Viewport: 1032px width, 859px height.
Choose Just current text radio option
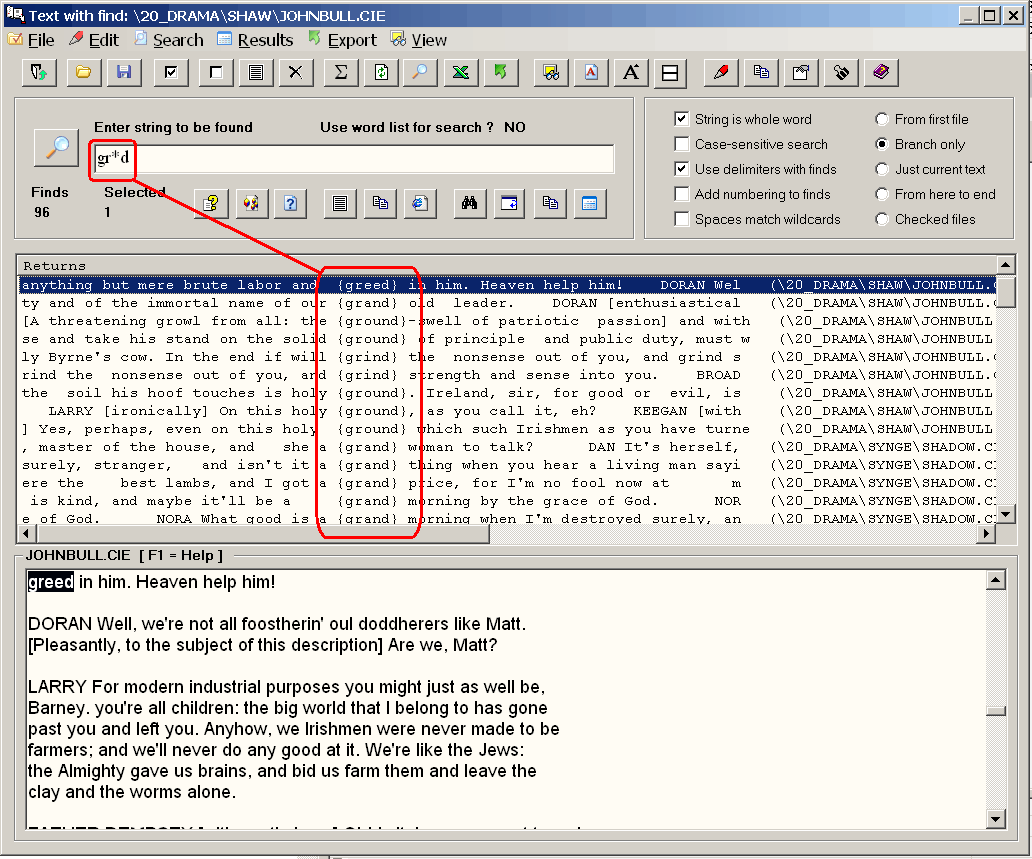coord(882,169)
